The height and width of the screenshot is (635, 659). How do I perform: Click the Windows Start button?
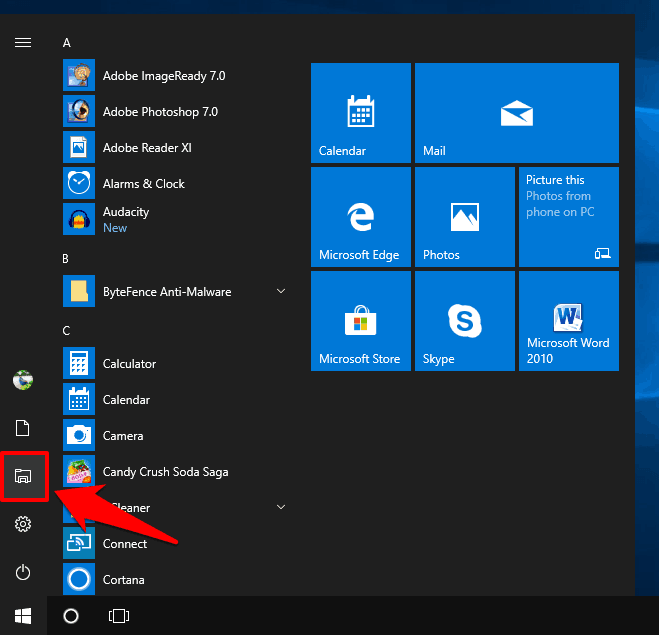[23, 615]
